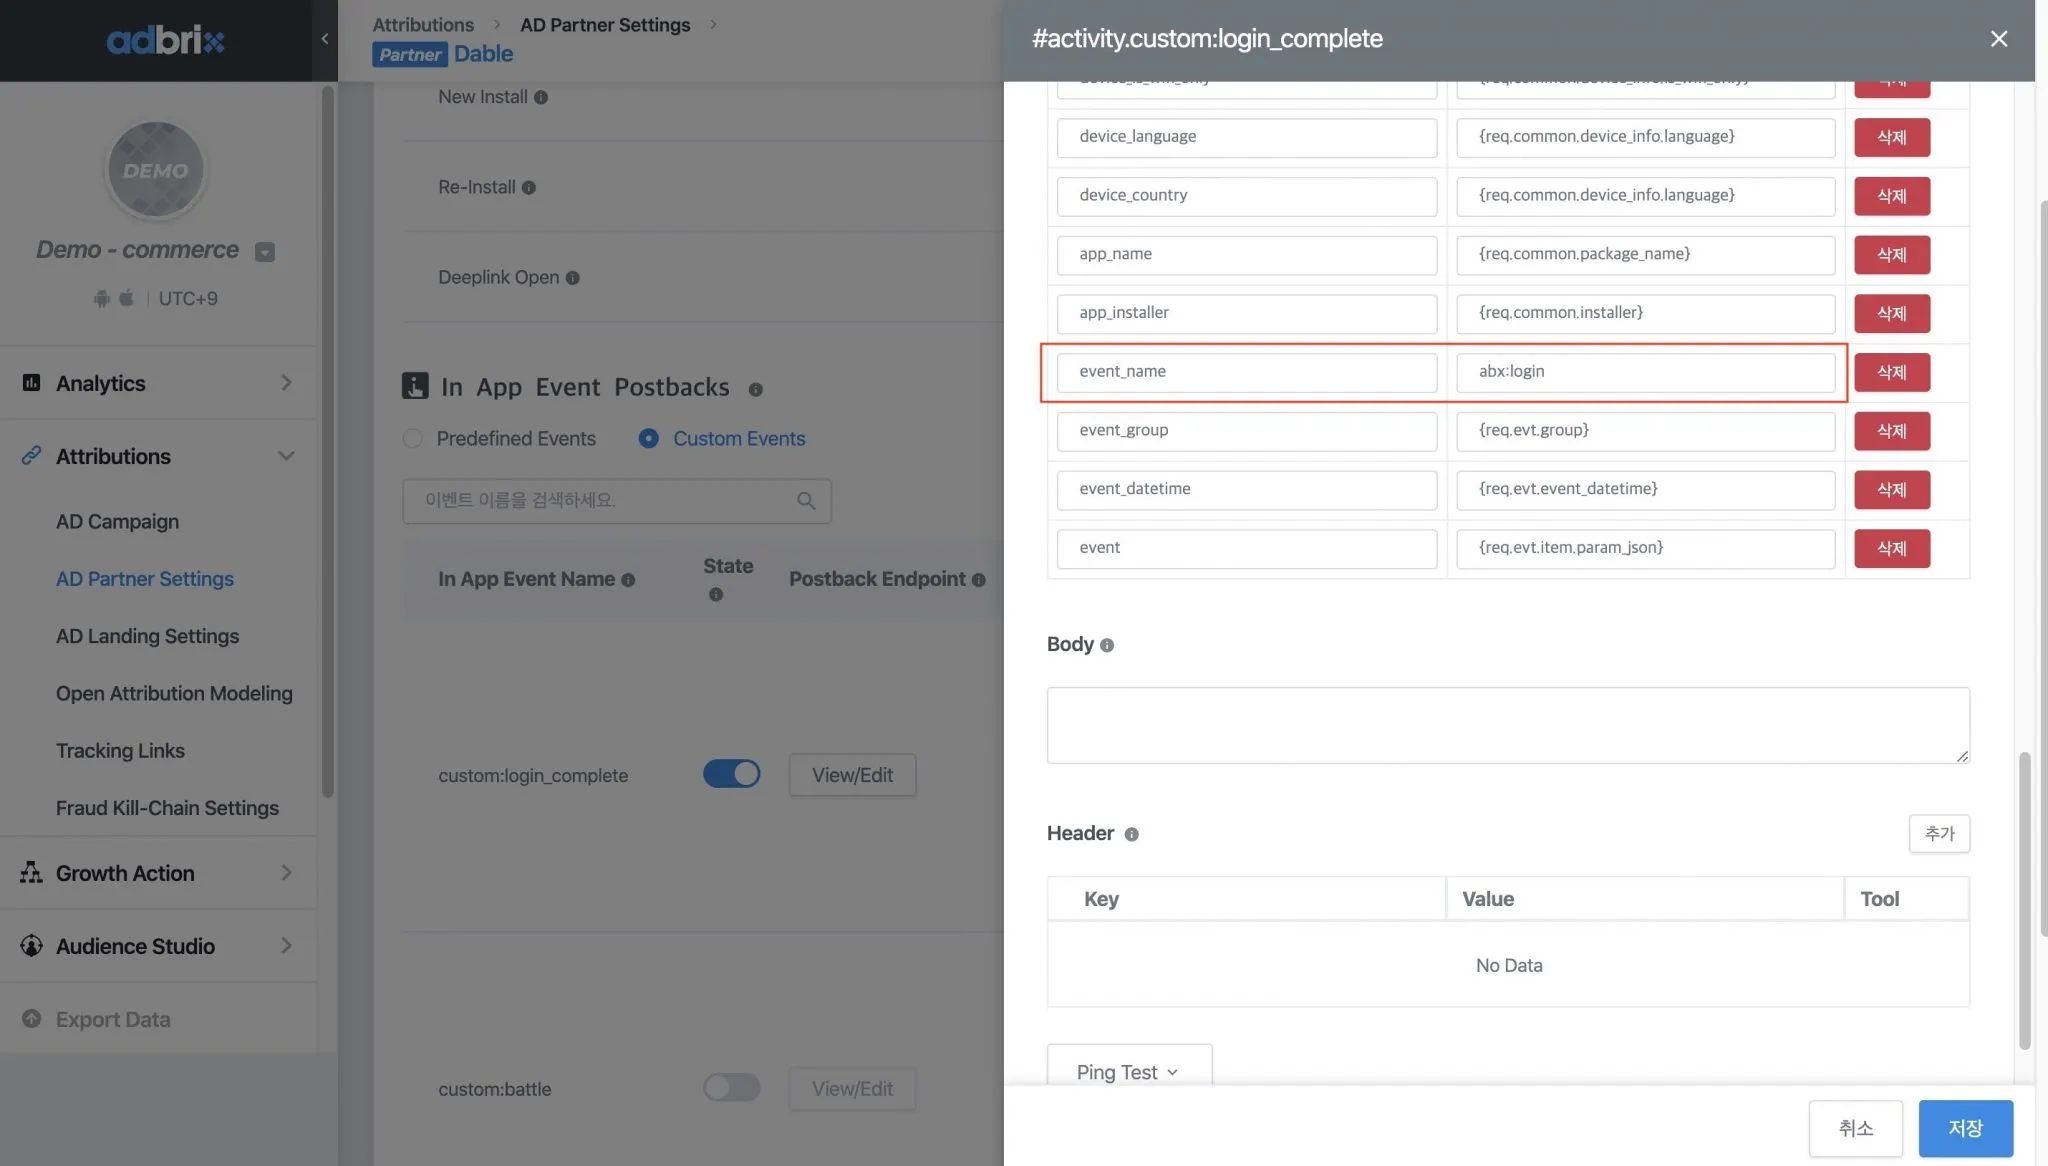Click the blue 저장 save button

[1964, 1128]
